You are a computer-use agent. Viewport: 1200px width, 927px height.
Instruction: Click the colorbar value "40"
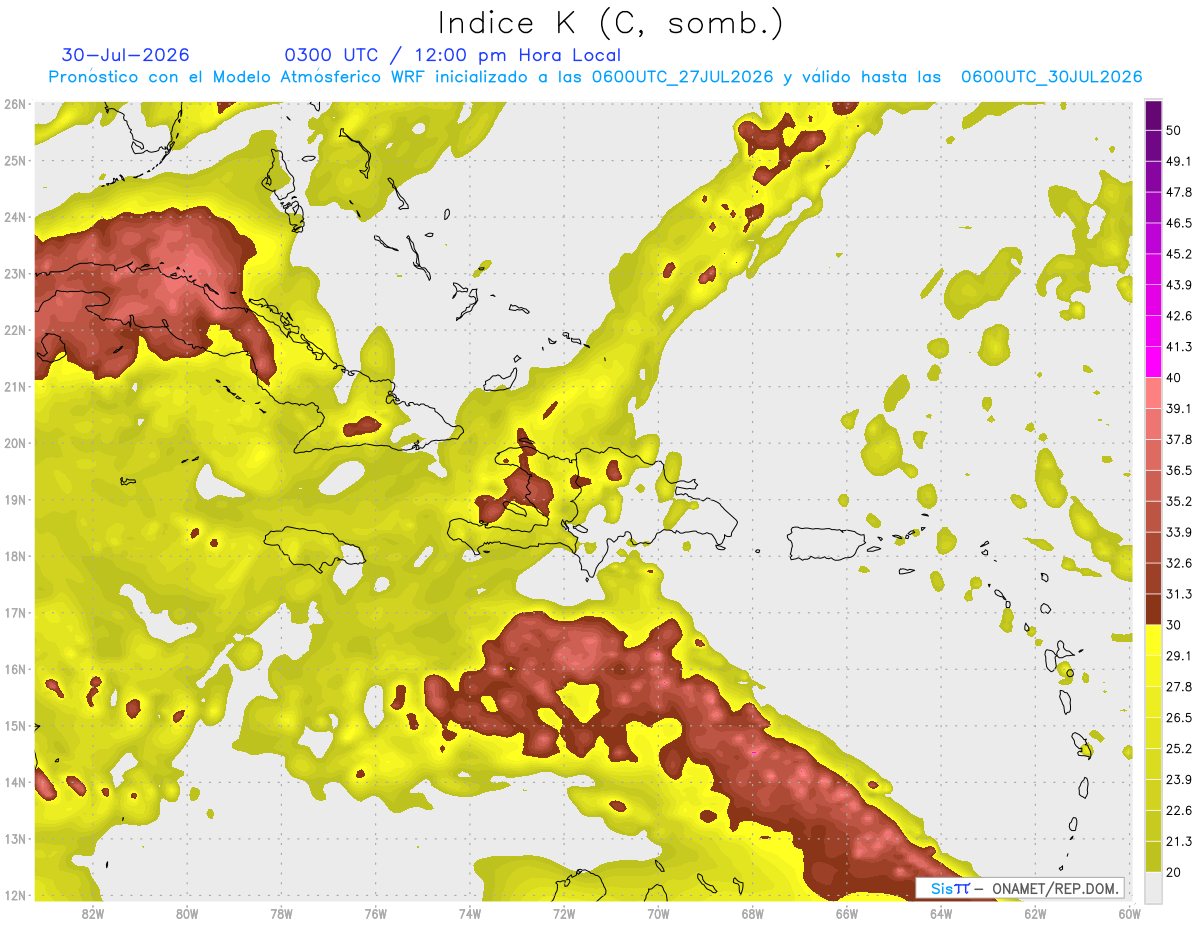[1175, 378]
